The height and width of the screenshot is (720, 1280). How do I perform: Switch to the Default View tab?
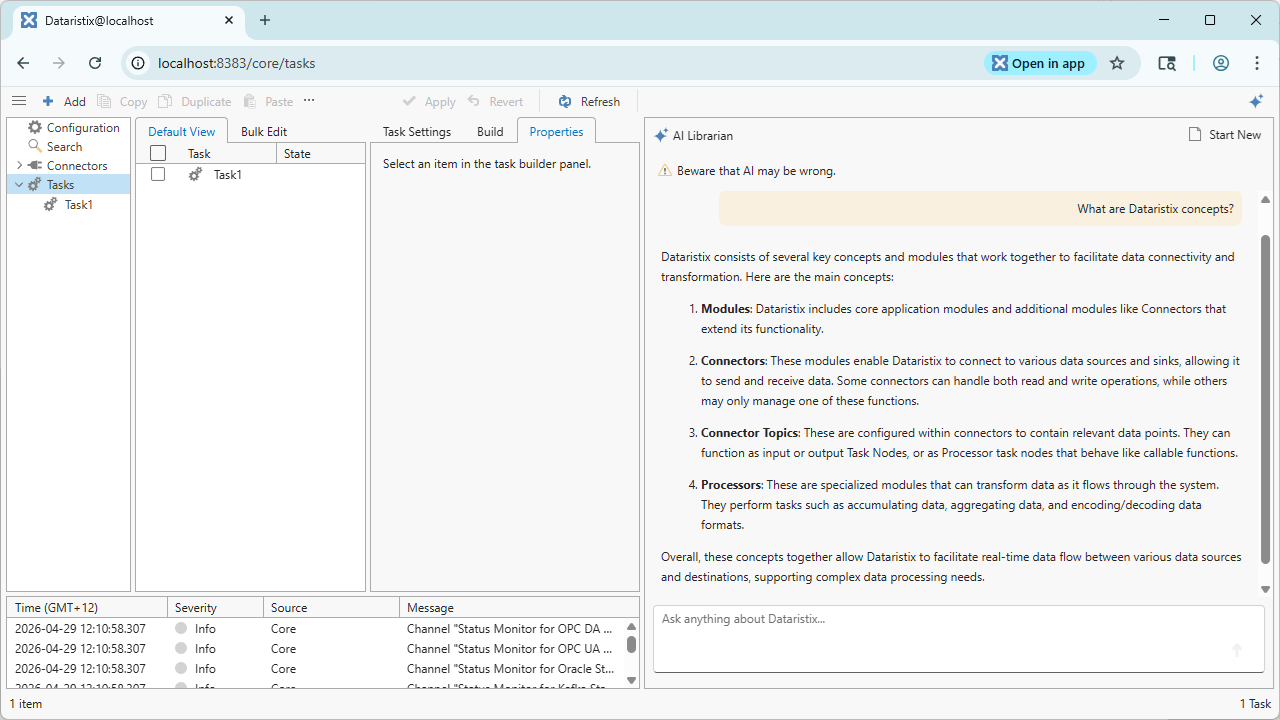point(182,131)
